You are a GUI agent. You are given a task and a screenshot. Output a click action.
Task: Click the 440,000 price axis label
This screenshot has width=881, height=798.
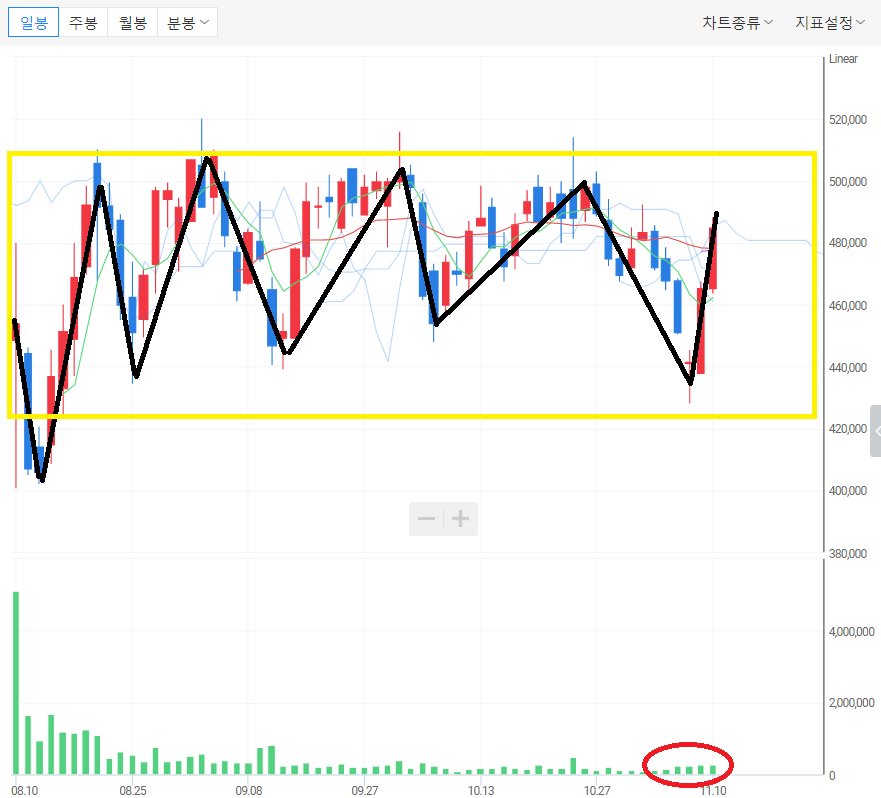848,368
